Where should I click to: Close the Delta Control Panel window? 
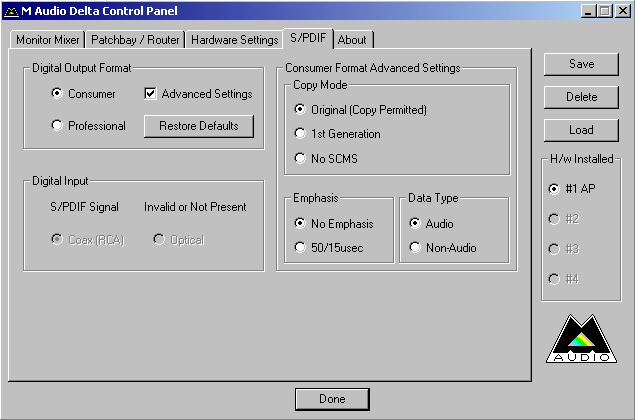pyautogui.click(x=623, y=11)
